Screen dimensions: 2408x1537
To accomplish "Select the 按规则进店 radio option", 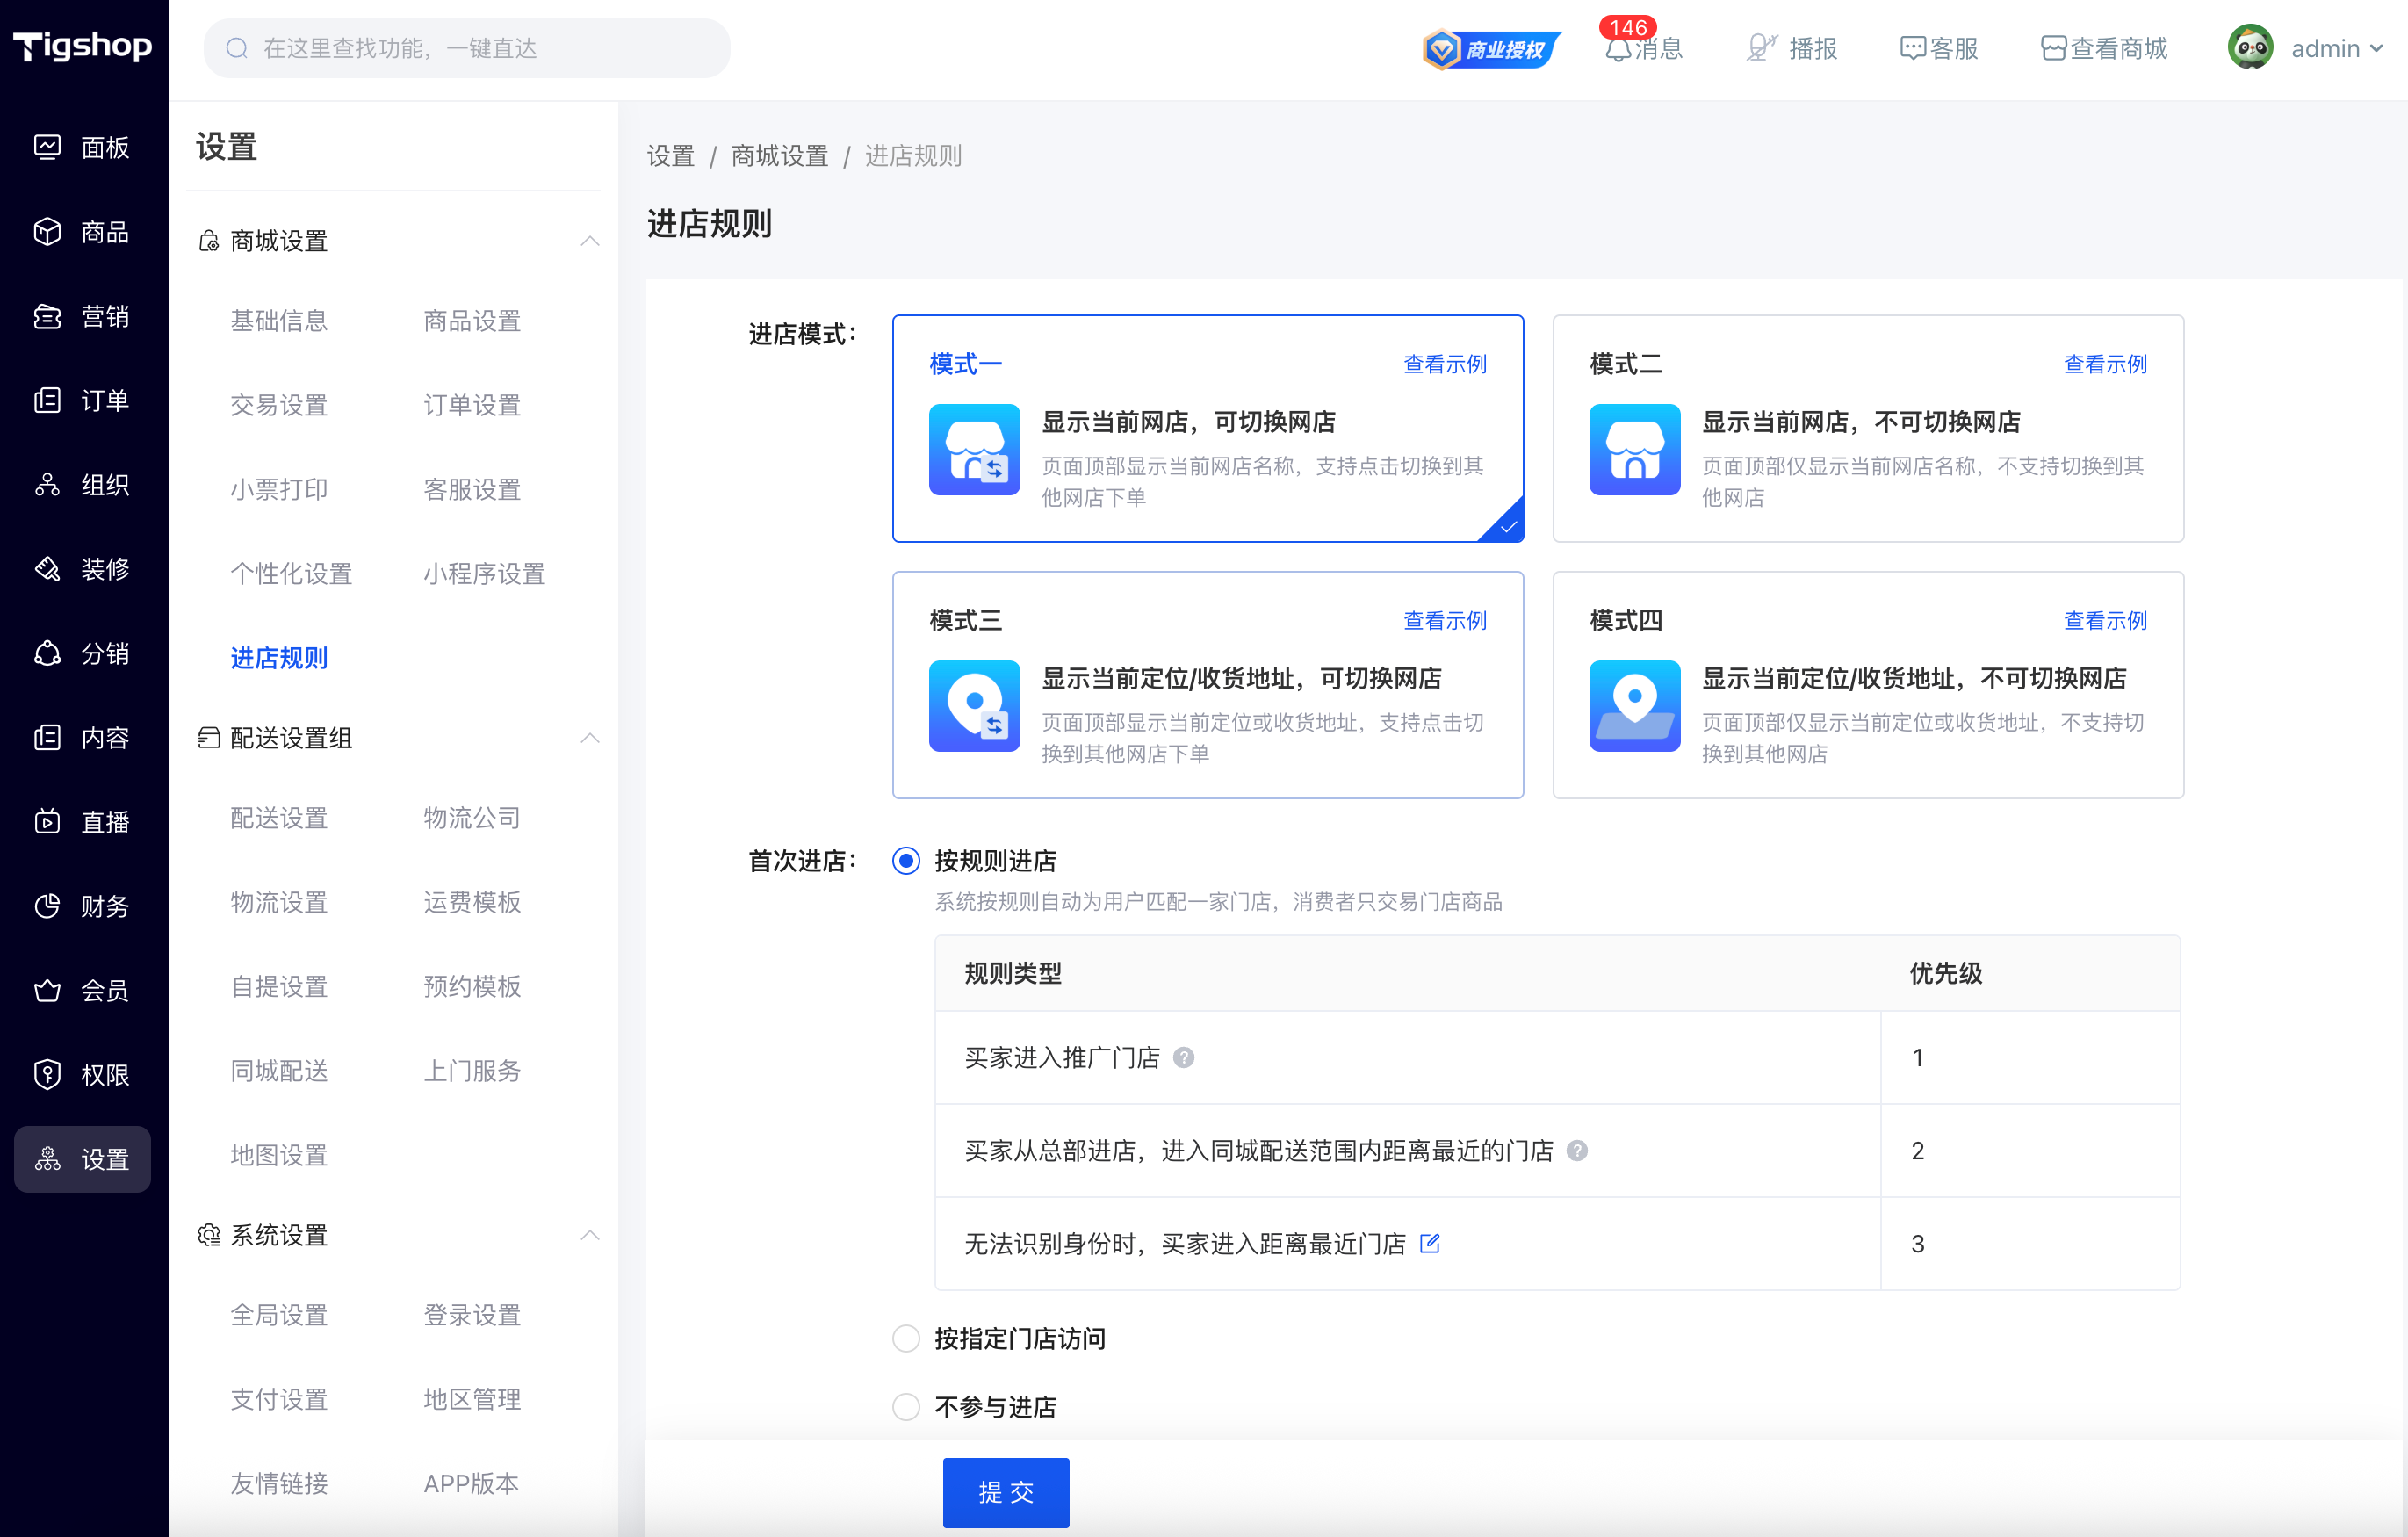I will (906, 861).
